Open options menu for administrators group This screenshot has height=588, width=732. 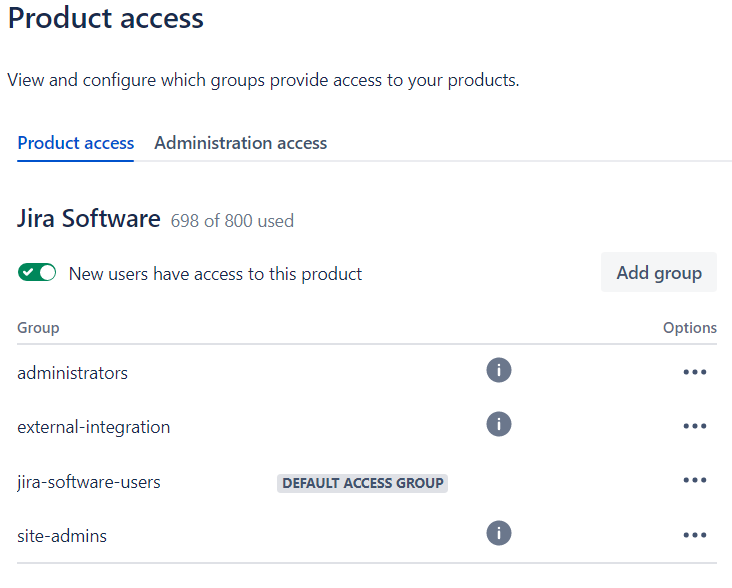695,372
